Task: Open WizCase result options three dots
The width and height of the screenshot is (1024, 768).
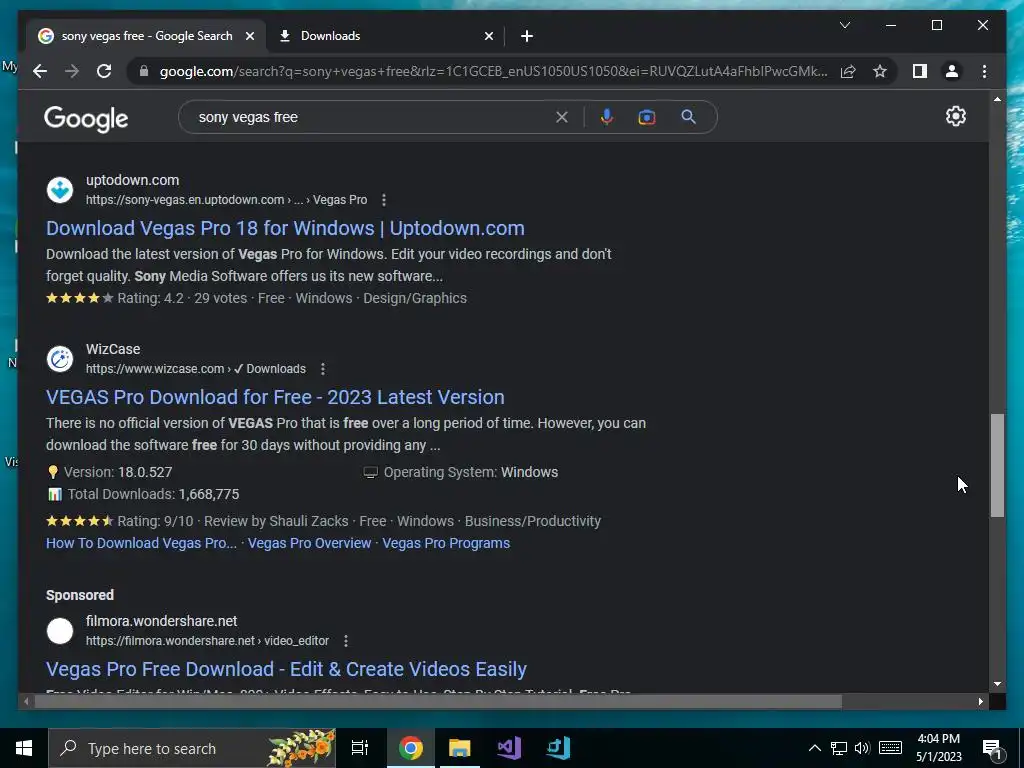Action: (323, 369)
